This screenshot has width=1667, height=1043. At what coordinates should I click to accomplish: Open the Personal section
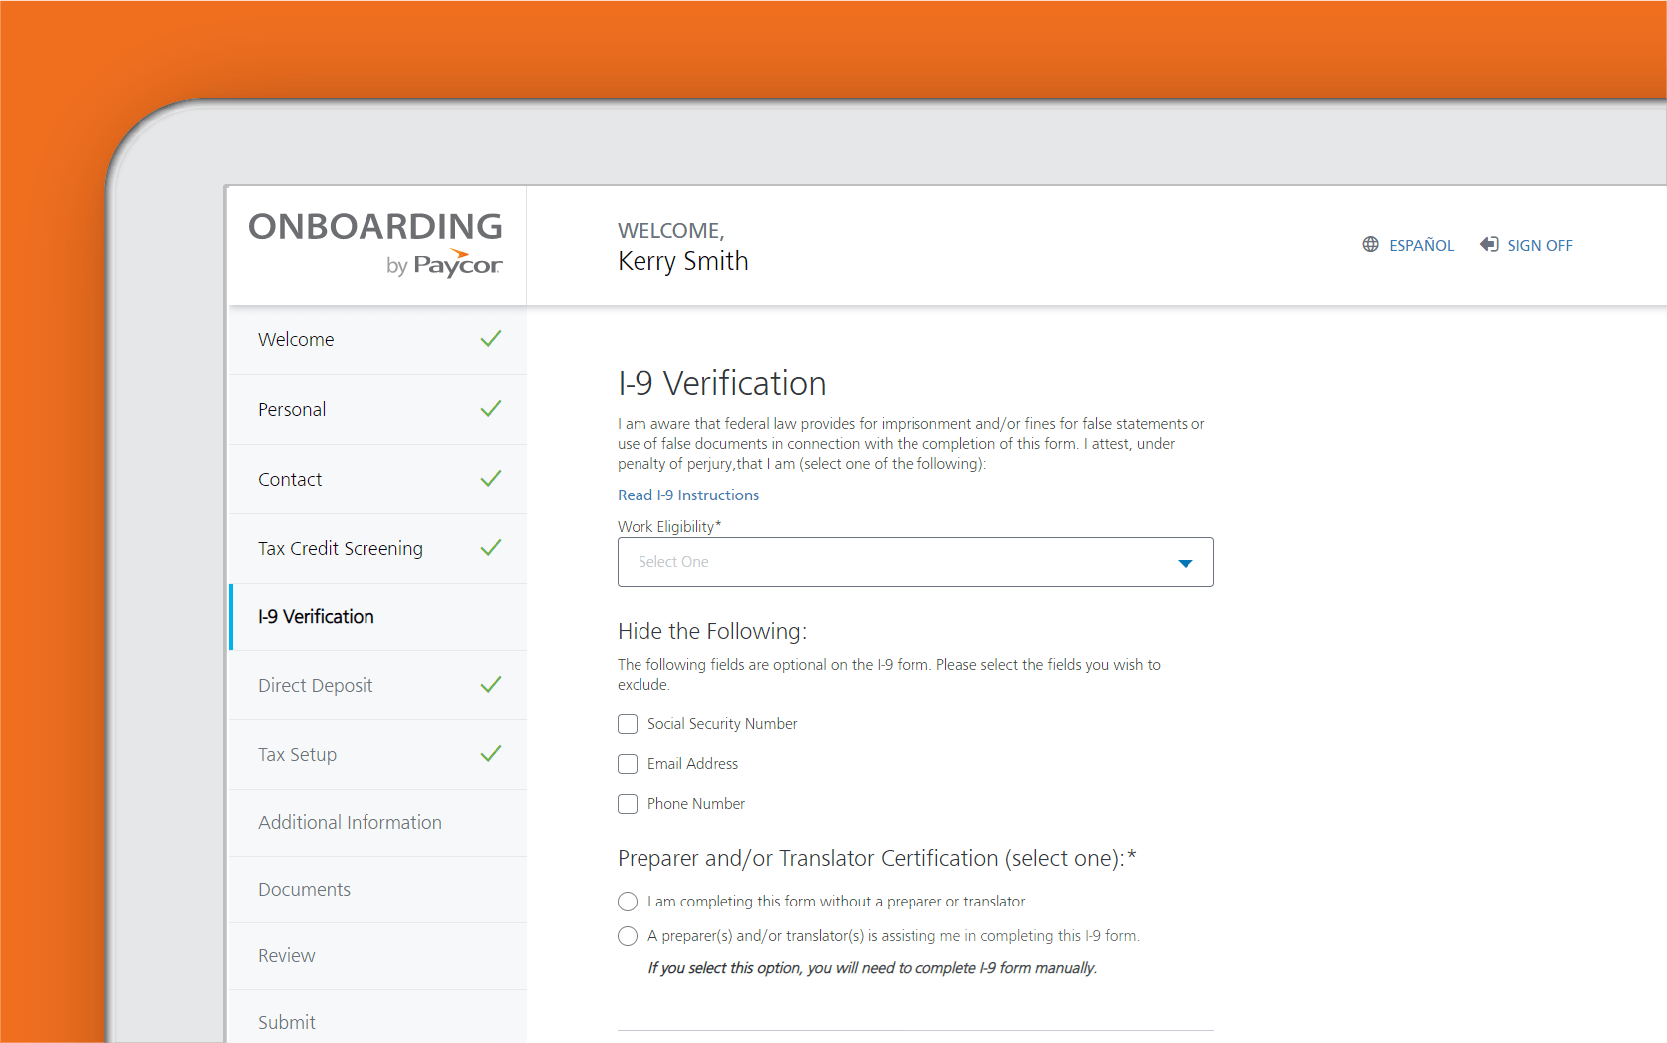click(378, 410)
